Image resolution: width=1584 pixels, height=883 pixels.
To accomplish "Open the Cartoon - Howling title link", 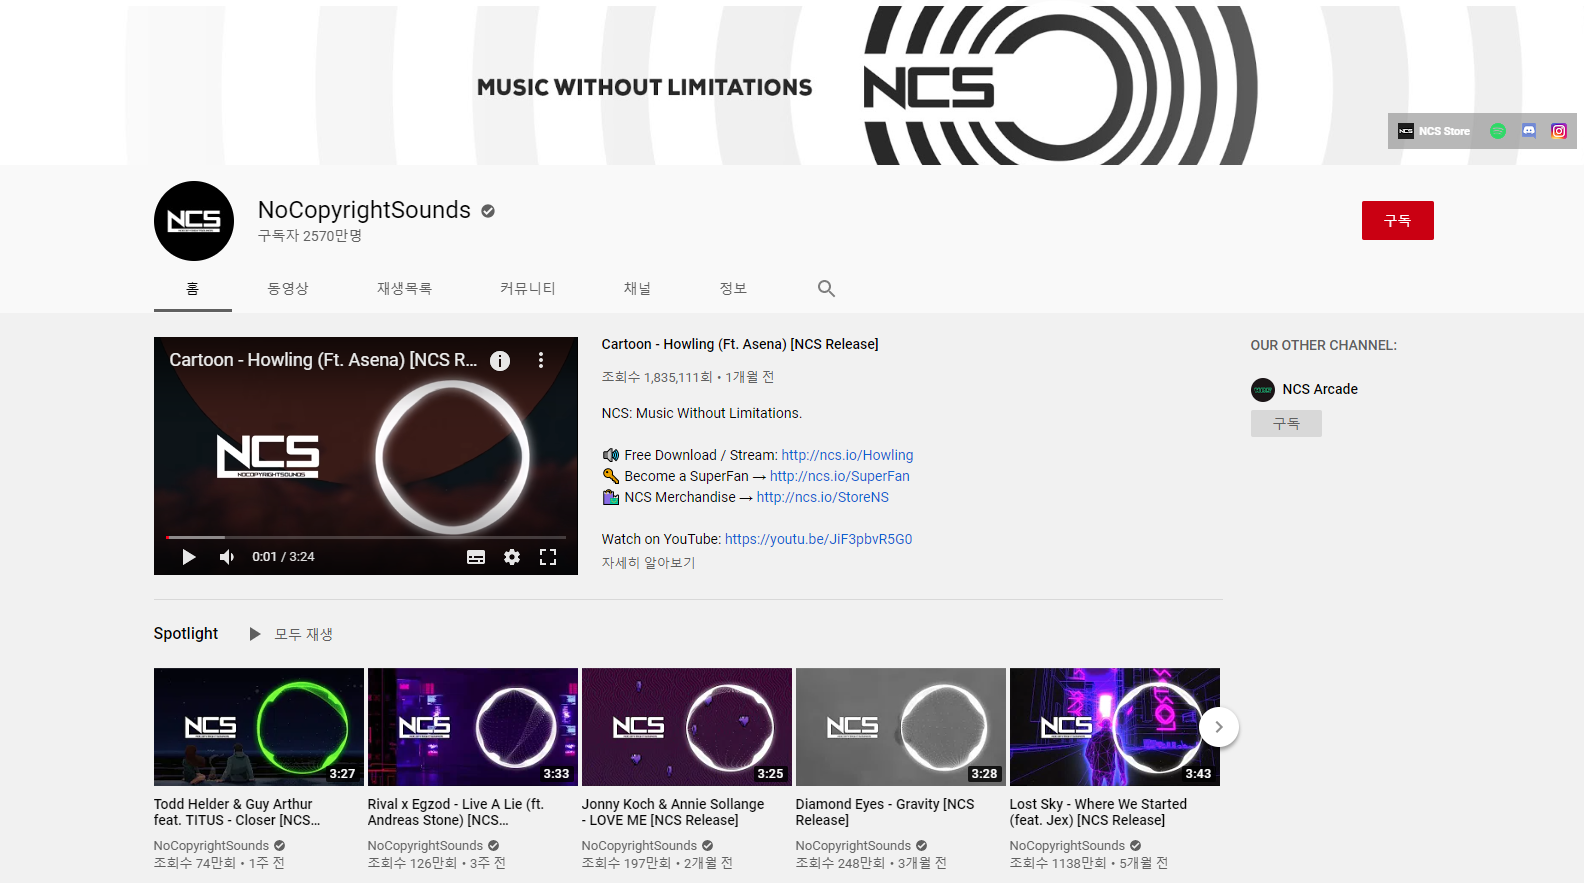I will click(740, 344).
